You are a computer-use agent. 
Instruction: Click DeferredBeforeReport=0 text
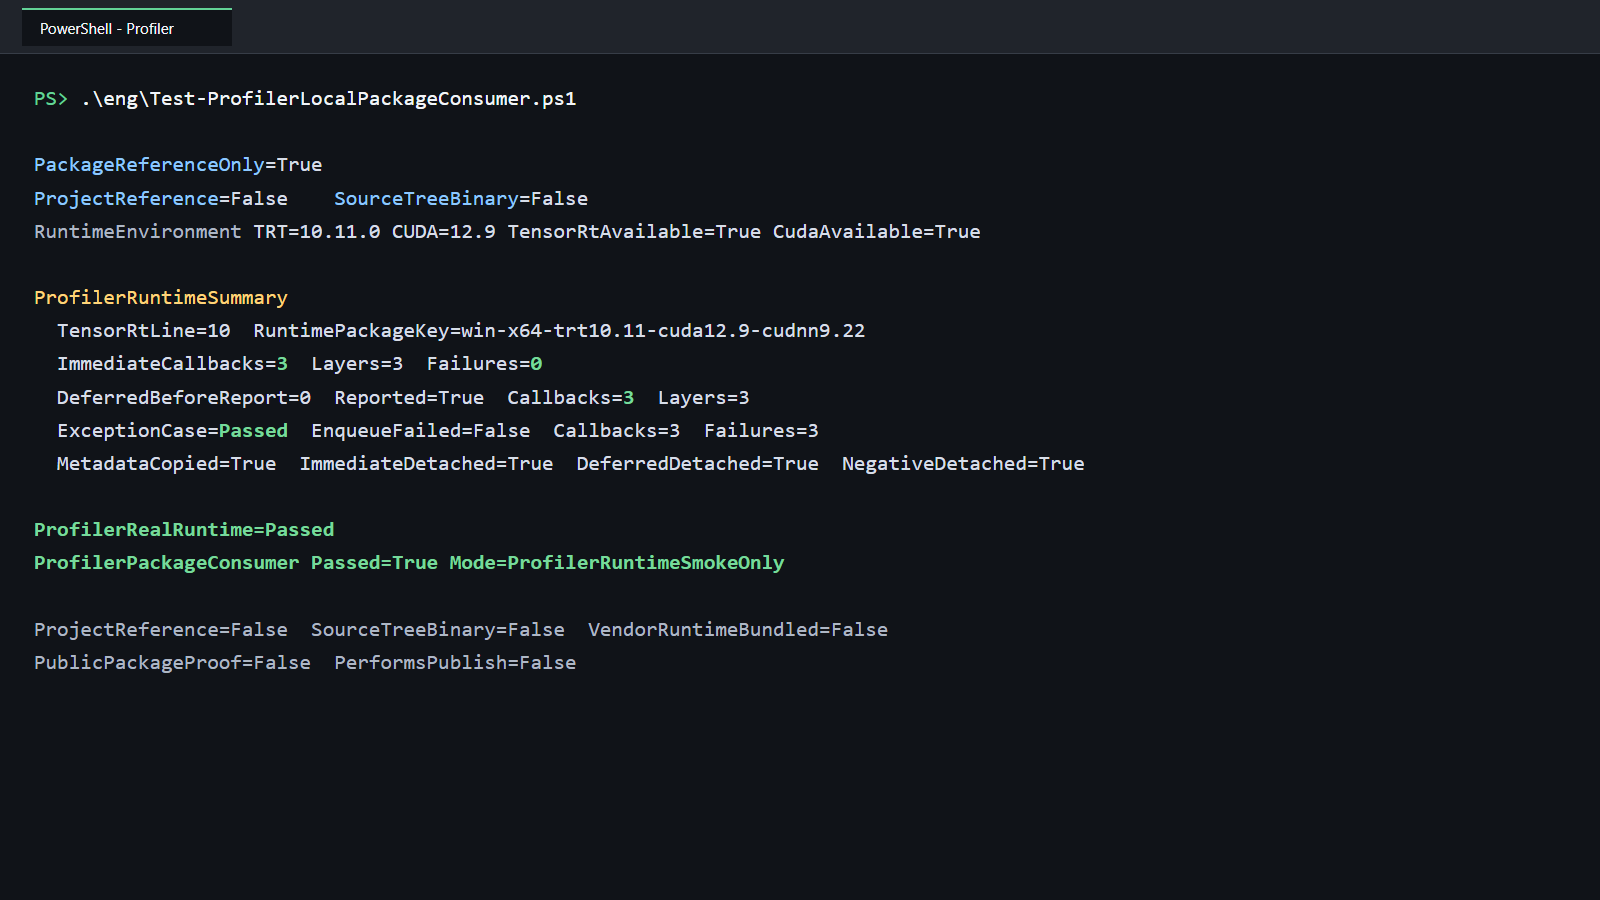click(x=184, y=398)
